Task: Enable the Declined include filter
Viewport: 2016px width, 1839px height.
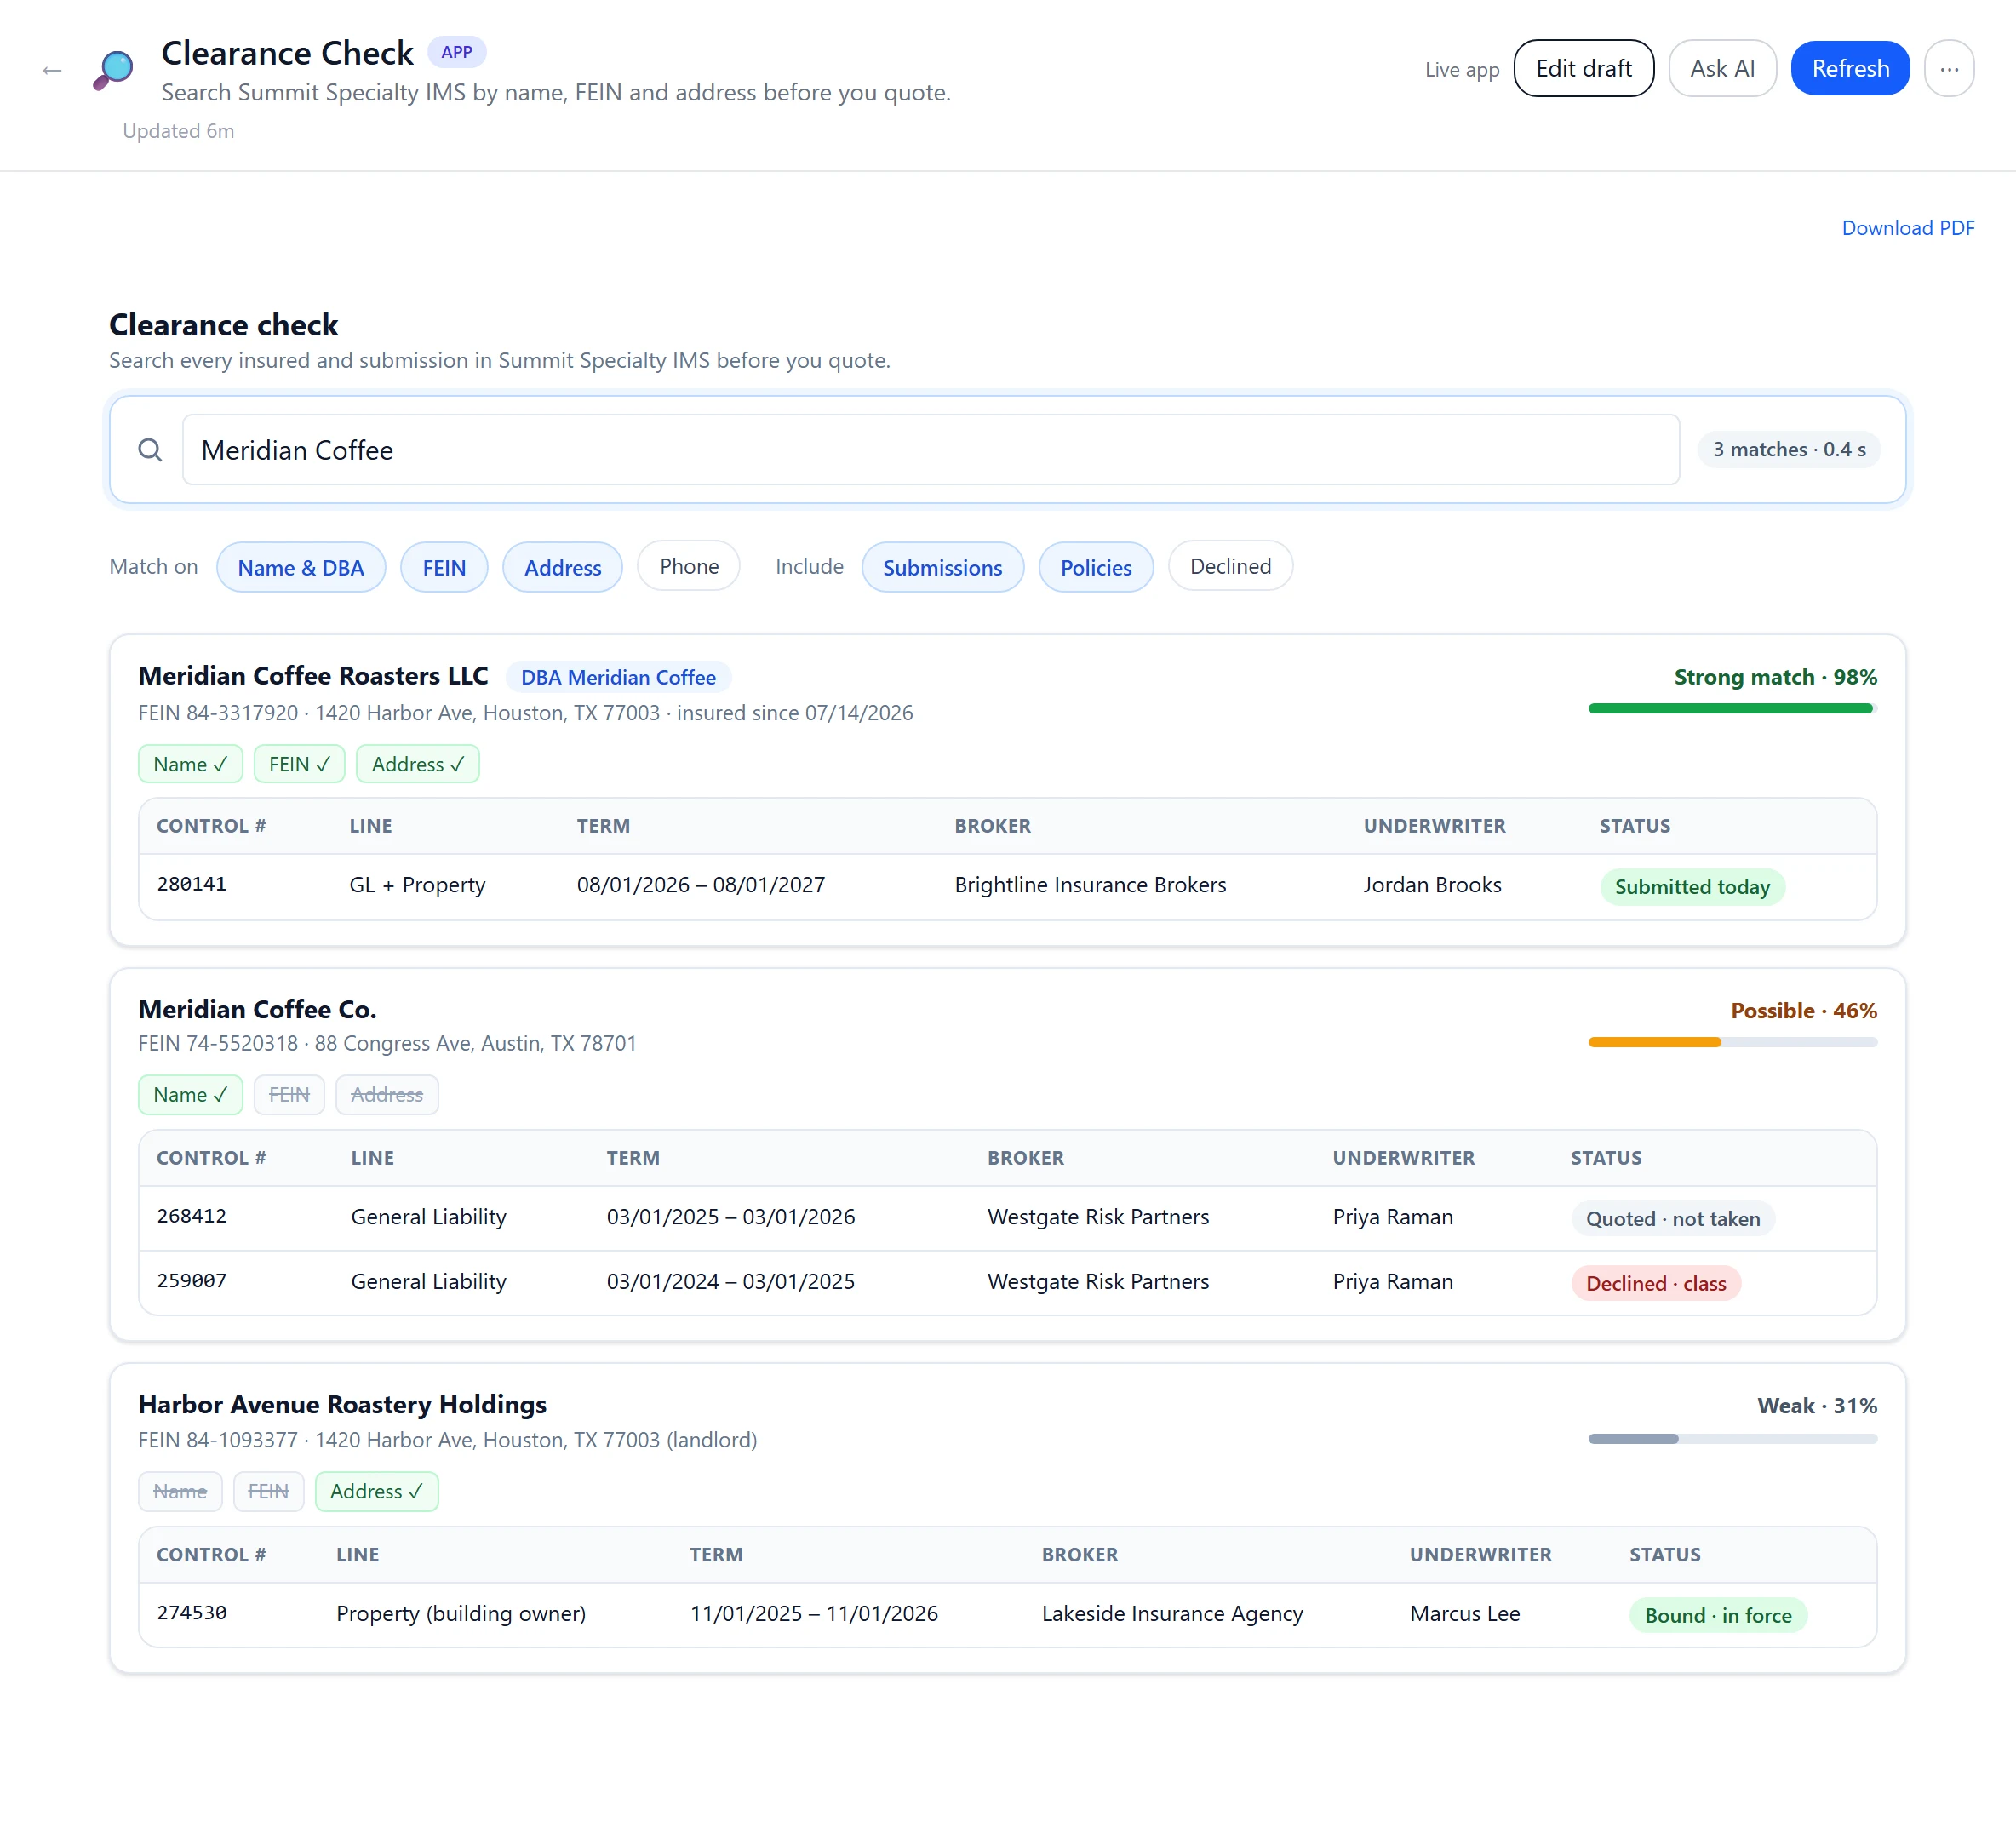Action: pyautogui.click(x=1230, y=566)
